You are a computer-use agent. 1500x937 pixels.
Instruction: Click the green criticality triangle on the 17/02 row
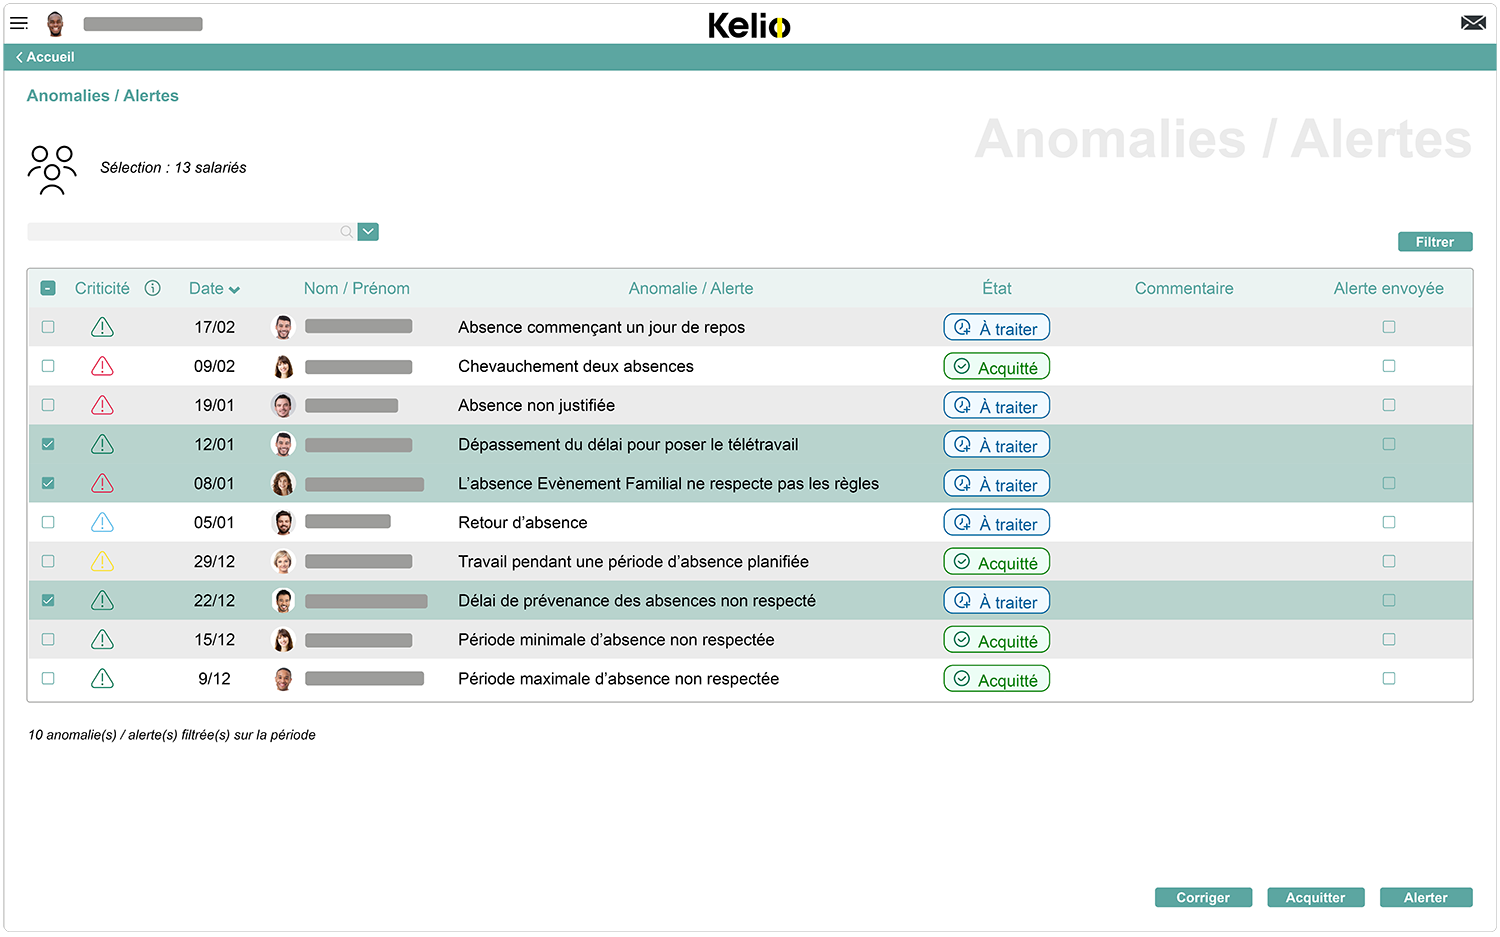click(x=102, y=326)
